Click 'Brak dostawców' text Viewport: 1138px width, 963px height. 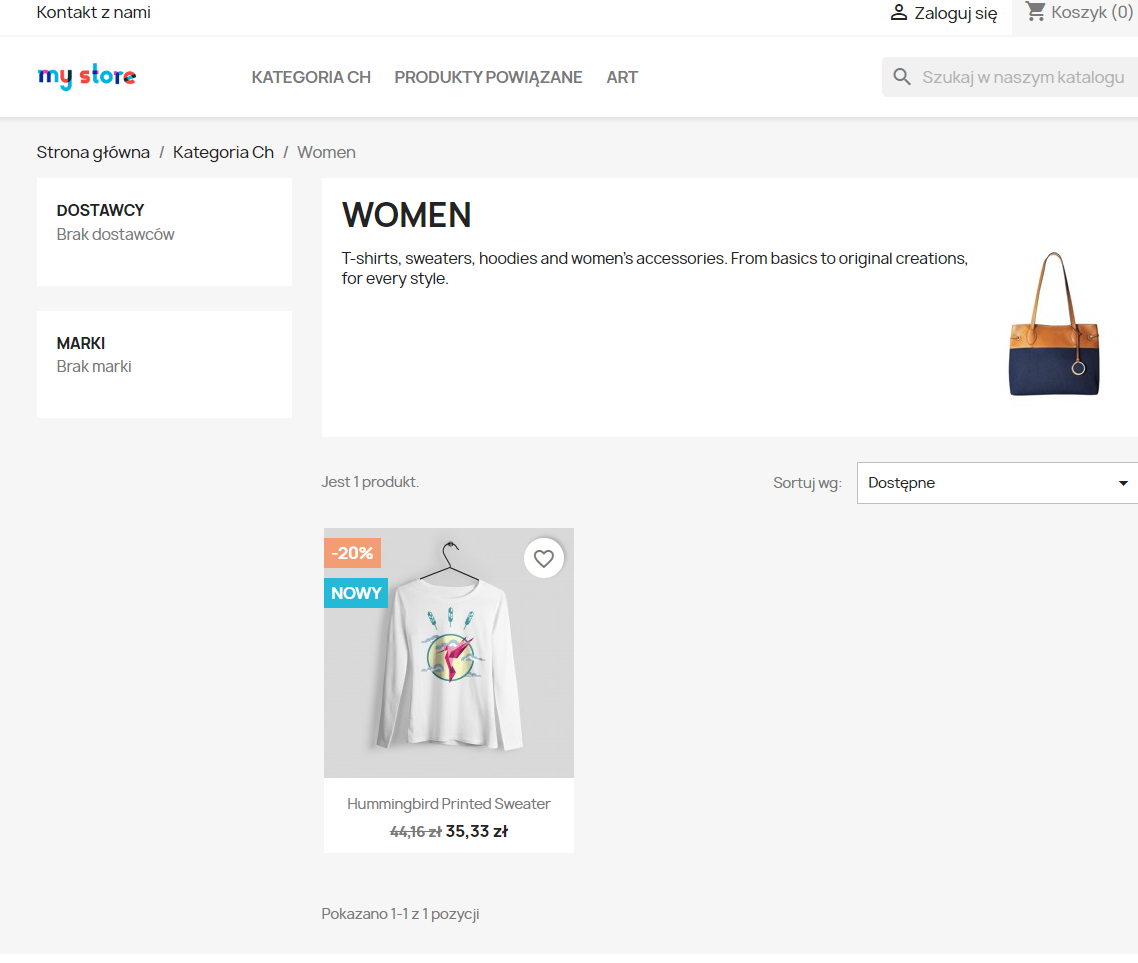click(x=115, y=234)
